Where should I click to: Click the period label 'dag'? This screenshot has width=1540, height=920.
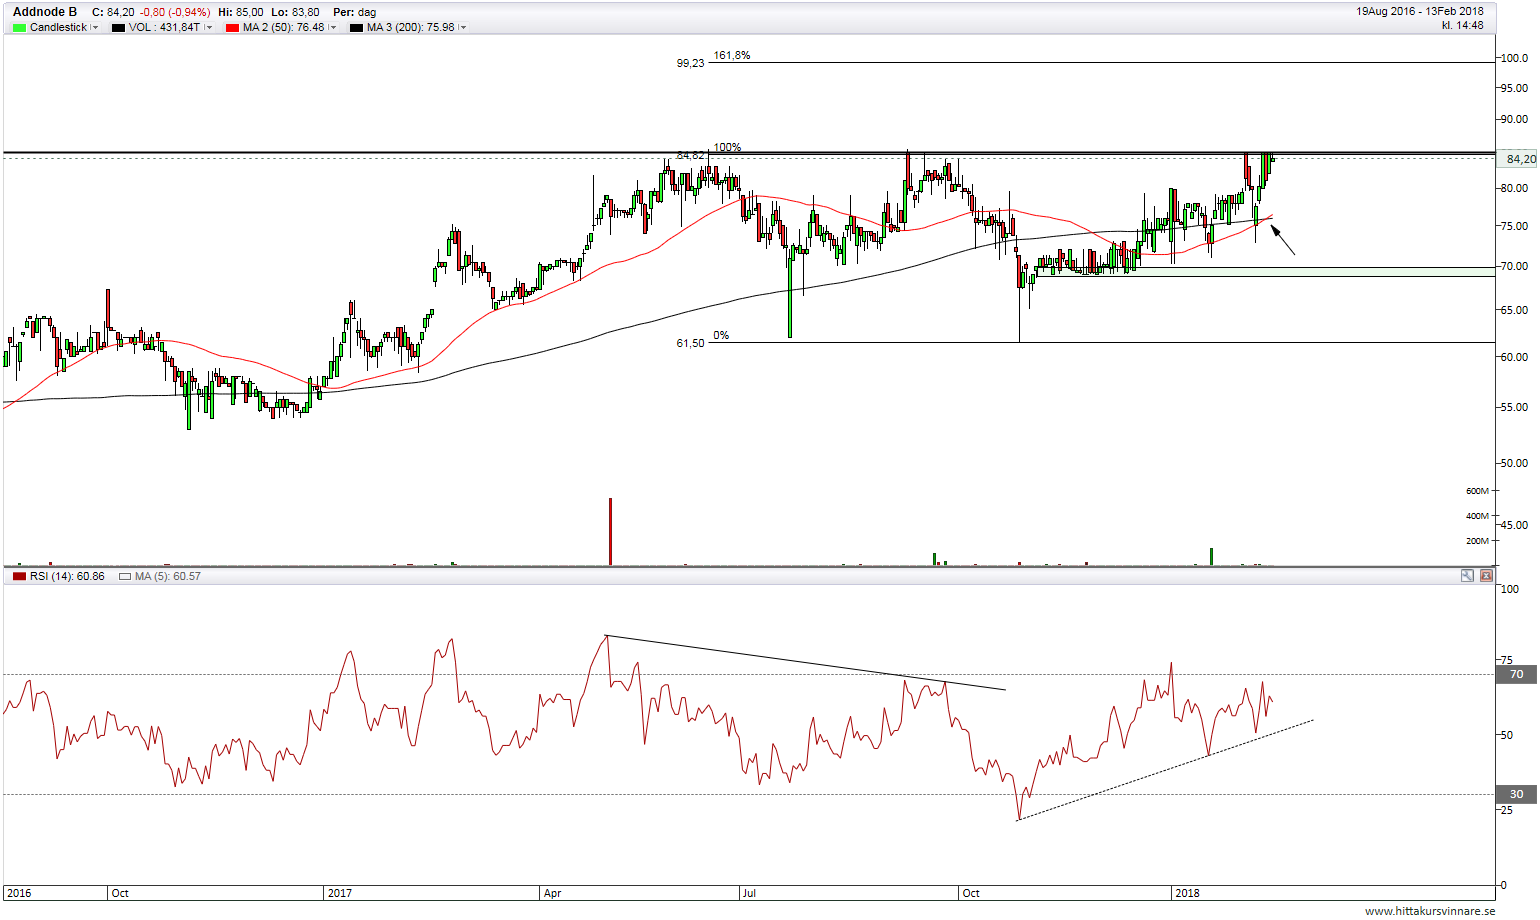367,12
